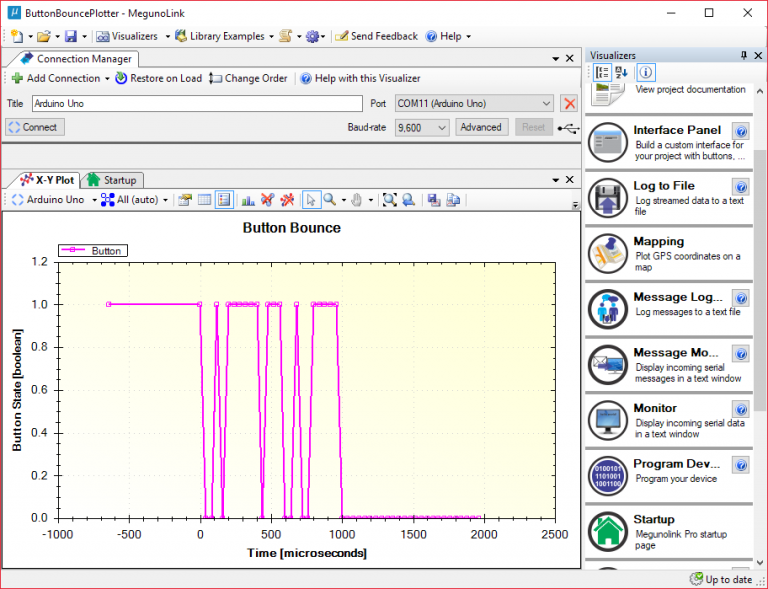Toggle visualizer descriptions info button
768x589 pixels.
click(646, 72)
